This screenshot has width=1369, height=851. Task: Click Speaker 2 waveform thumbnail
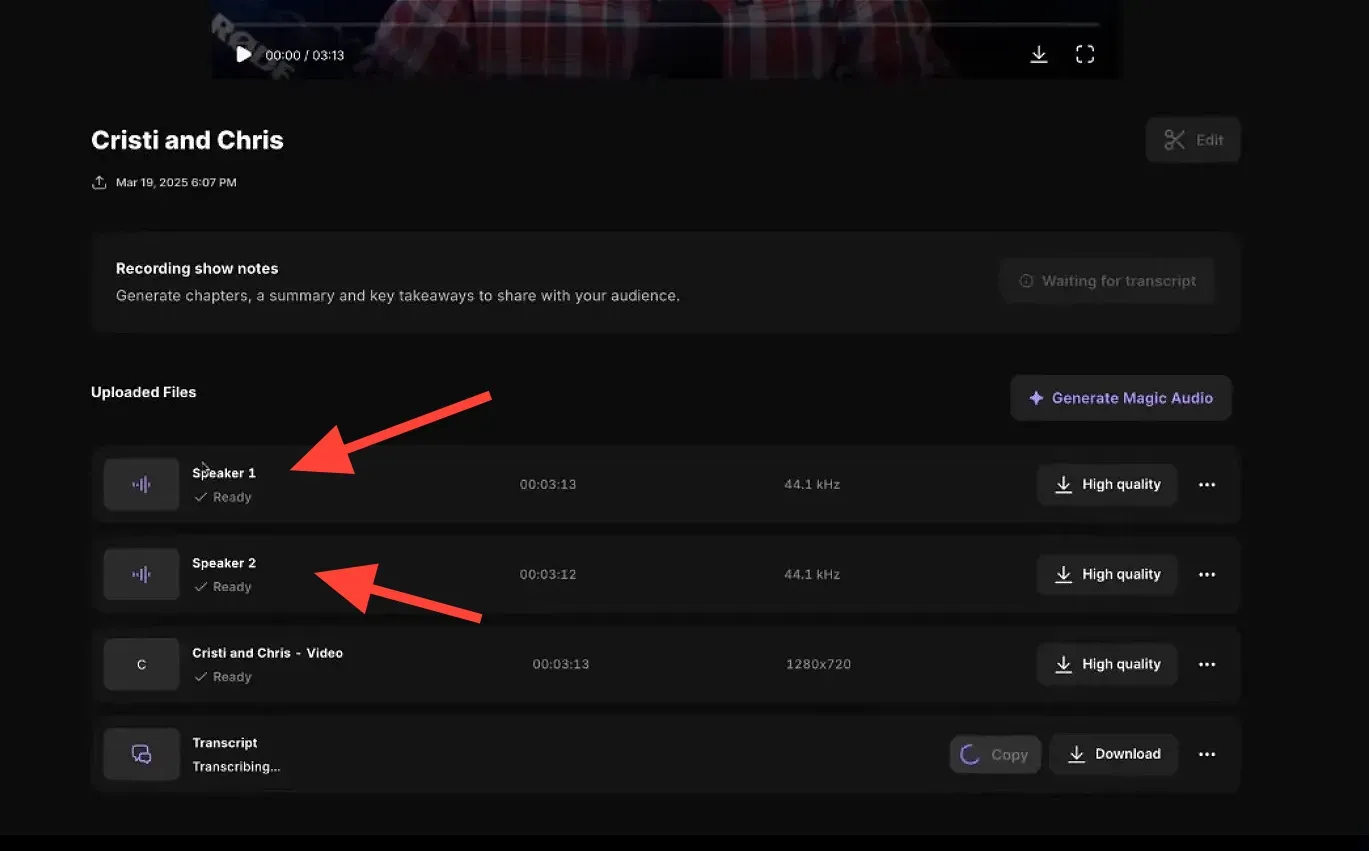point(142,575)
